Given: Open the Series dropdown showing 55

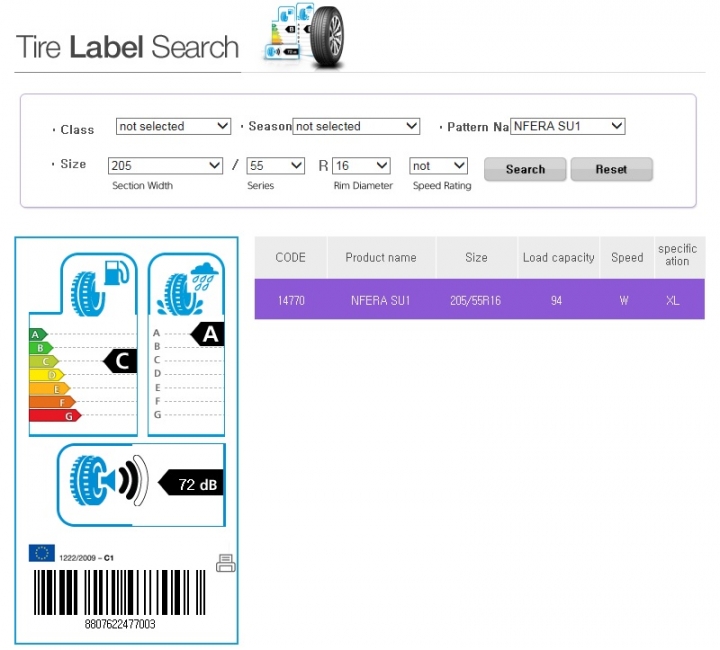Looking at the screenshot, I should [x=276, y=166].
